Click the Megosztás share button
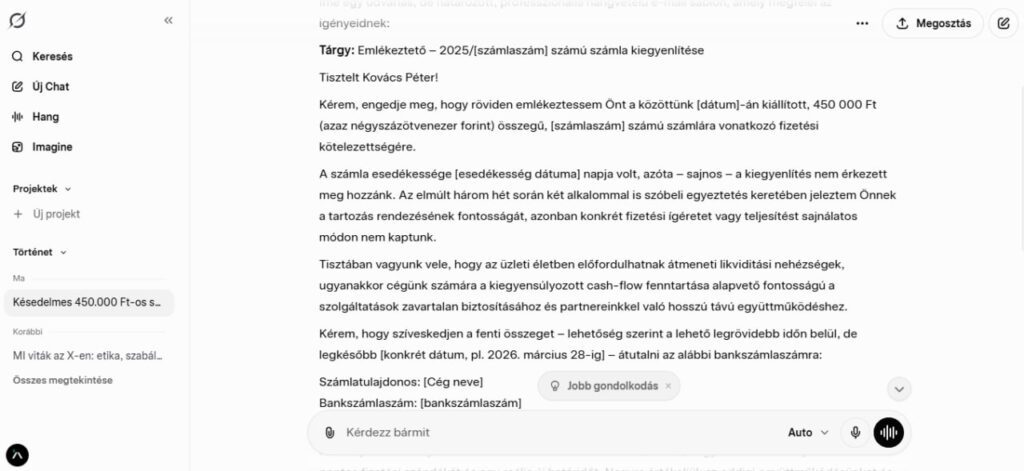The width and height of the screenshot is (1024, 471). [933, 23]
